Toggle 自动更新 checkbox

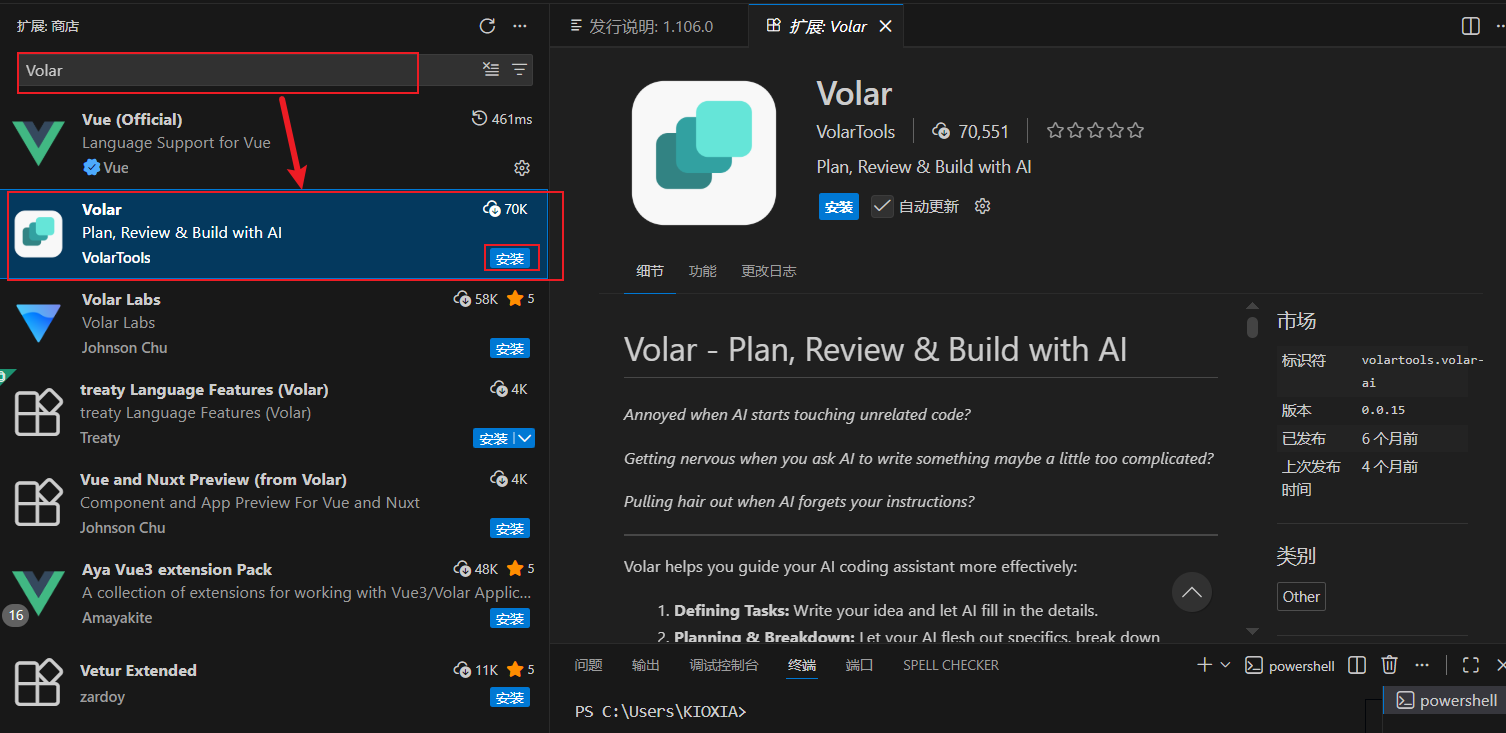click(x=882, y=206)
